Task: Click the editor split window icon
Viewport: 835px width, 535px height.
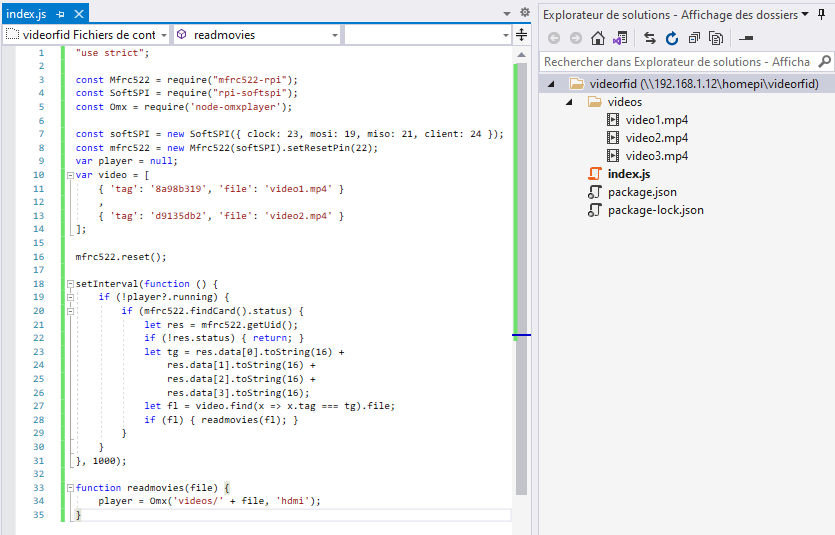Action: (521, 35)
